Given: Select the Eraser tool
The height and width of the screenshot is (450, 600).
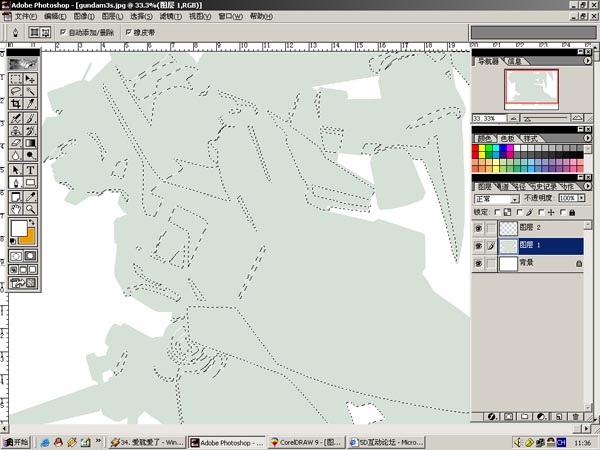Looking at the screenshot, I should pos(16,143).
